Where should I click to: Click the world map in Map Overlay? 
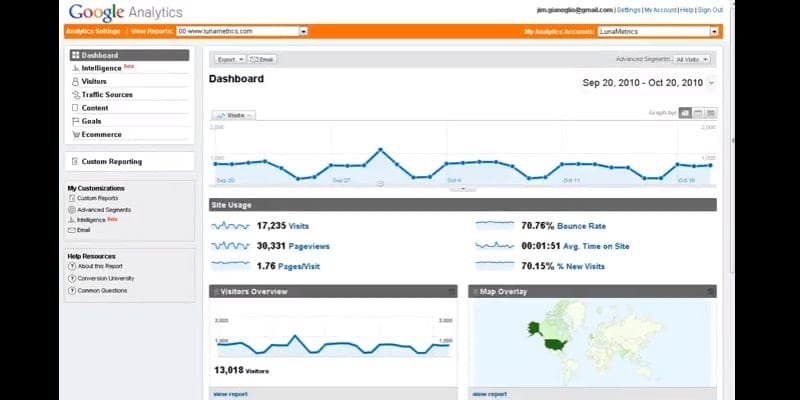tap(592, 342)
